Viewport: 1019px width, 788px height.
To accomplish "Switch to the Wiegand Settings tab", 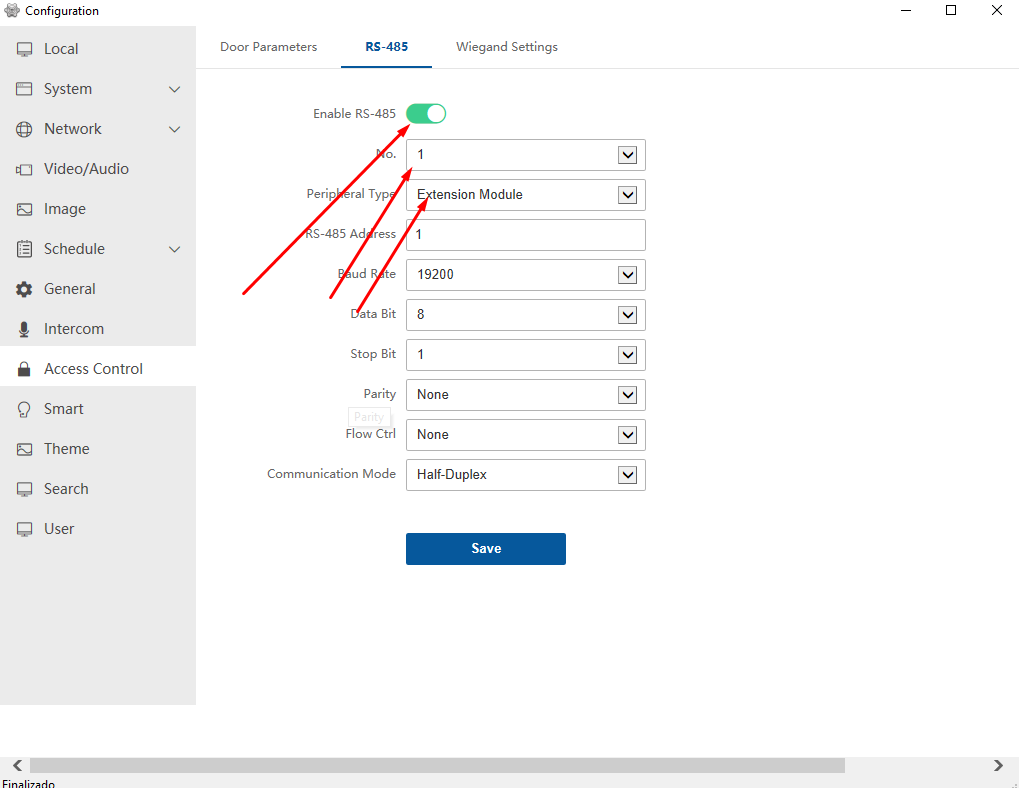I will (x=507, y=47).
